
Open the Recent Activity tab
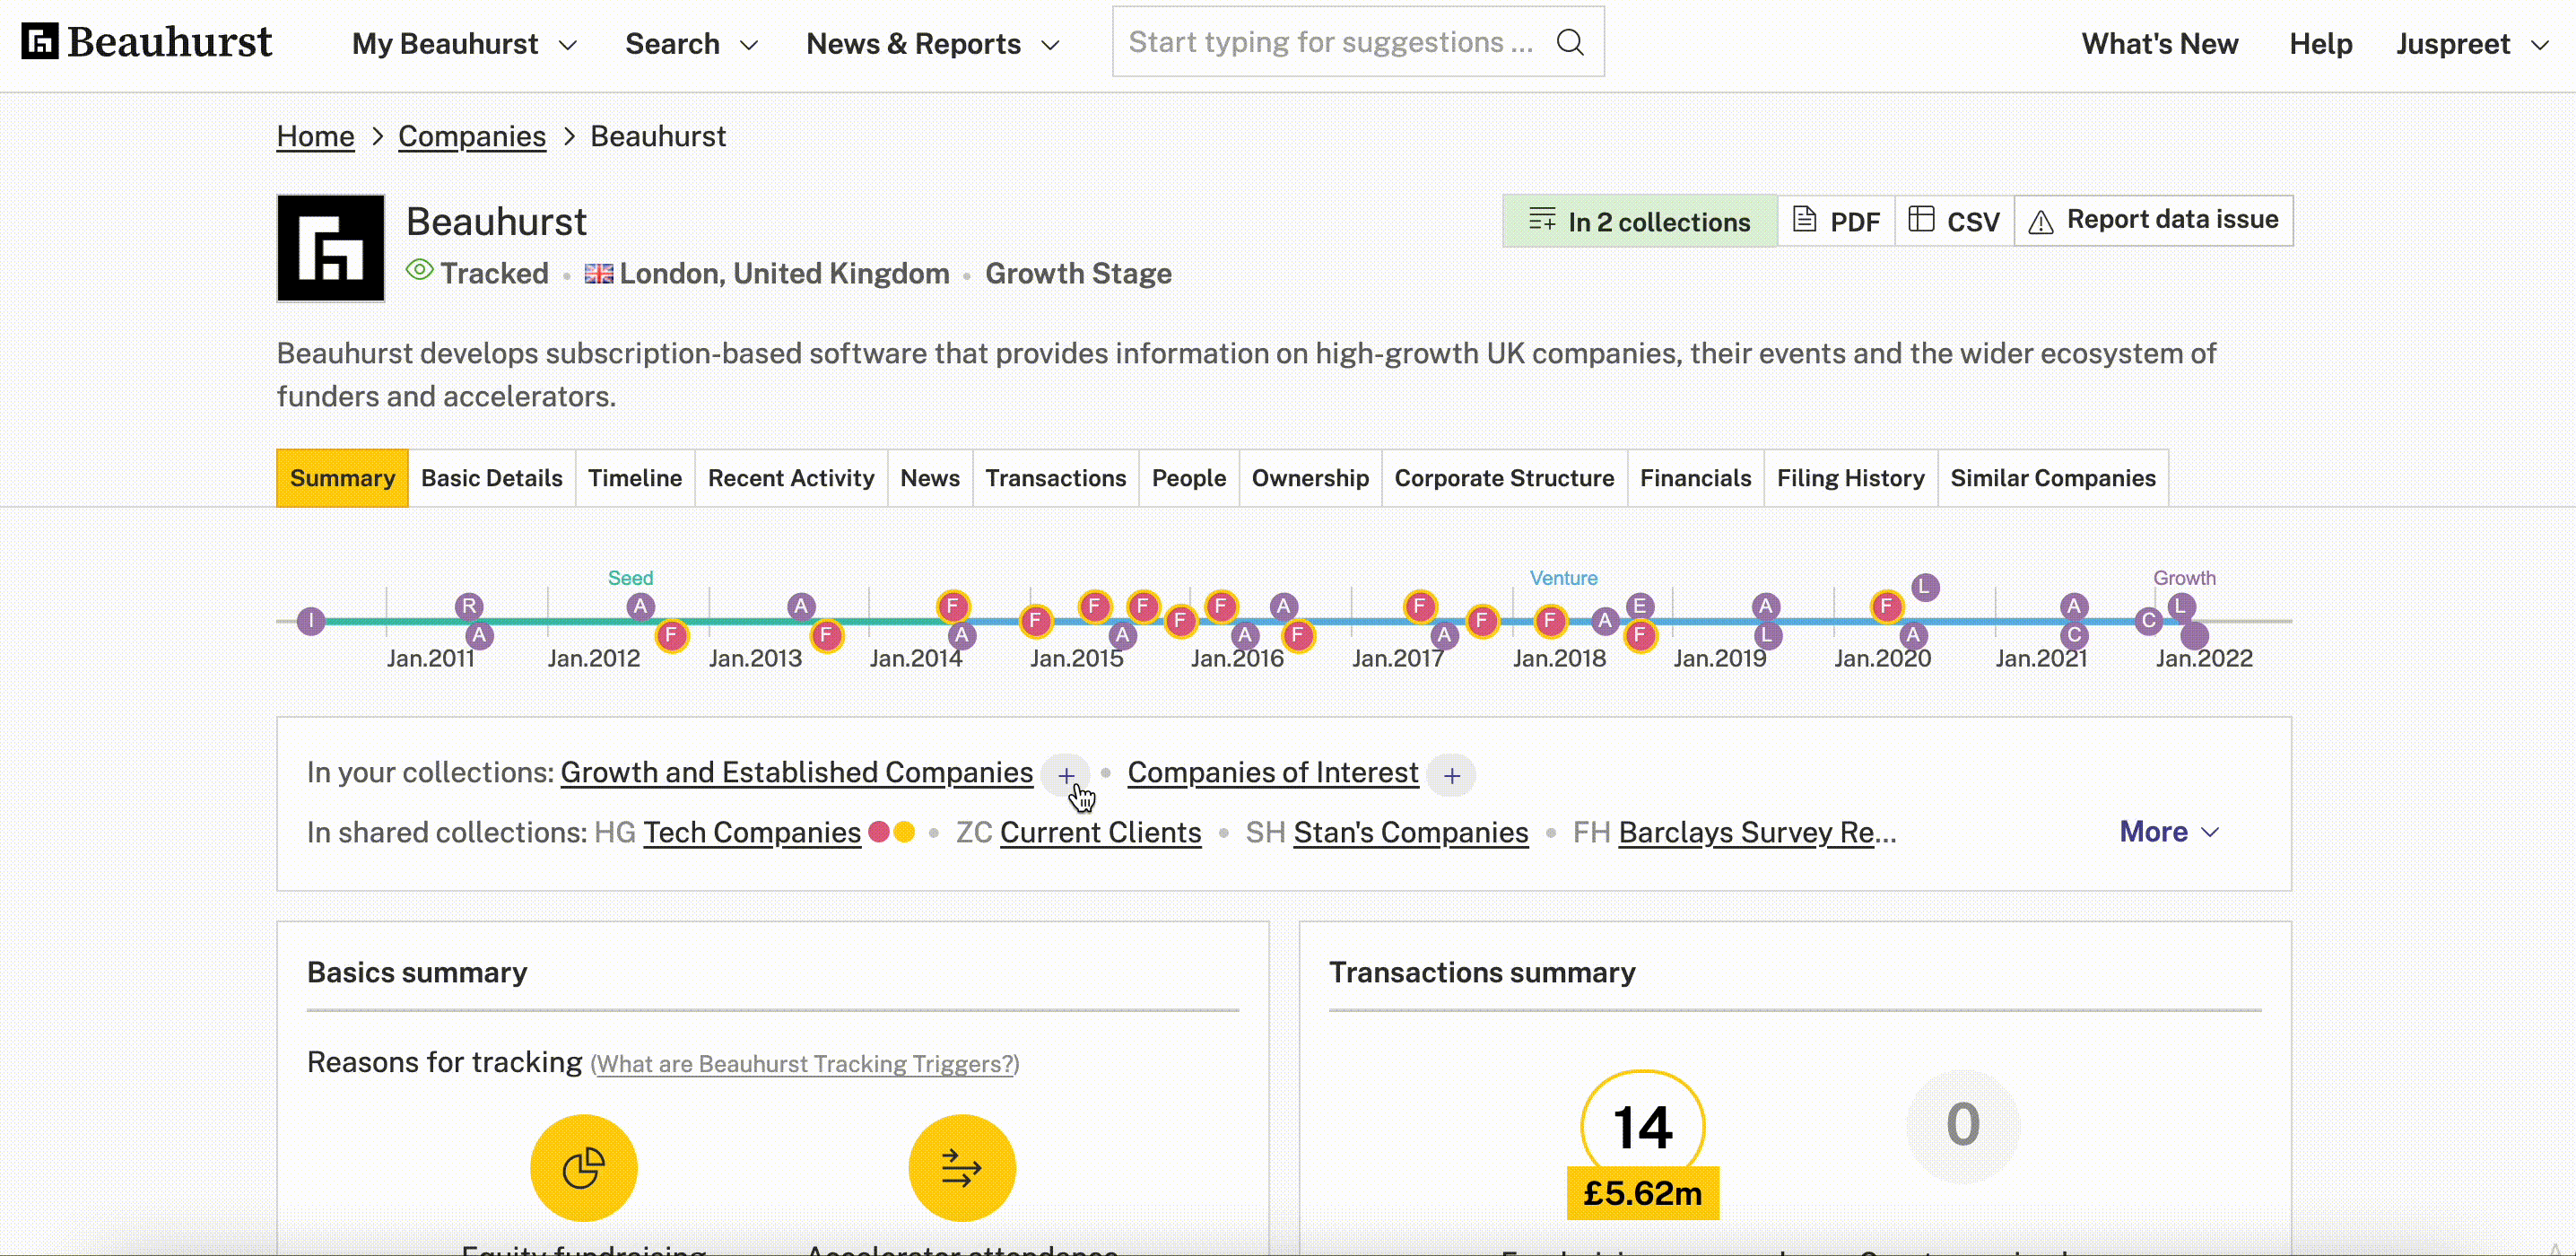point(790,478)
